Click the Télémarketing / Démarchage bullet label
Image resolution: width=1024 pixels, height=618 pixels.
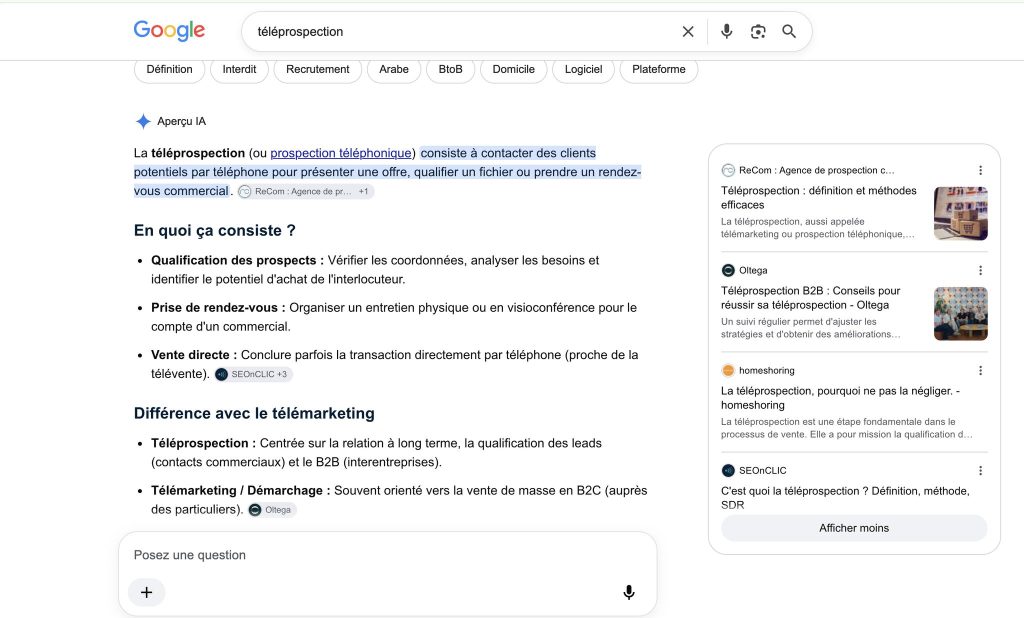pos(240,490)
